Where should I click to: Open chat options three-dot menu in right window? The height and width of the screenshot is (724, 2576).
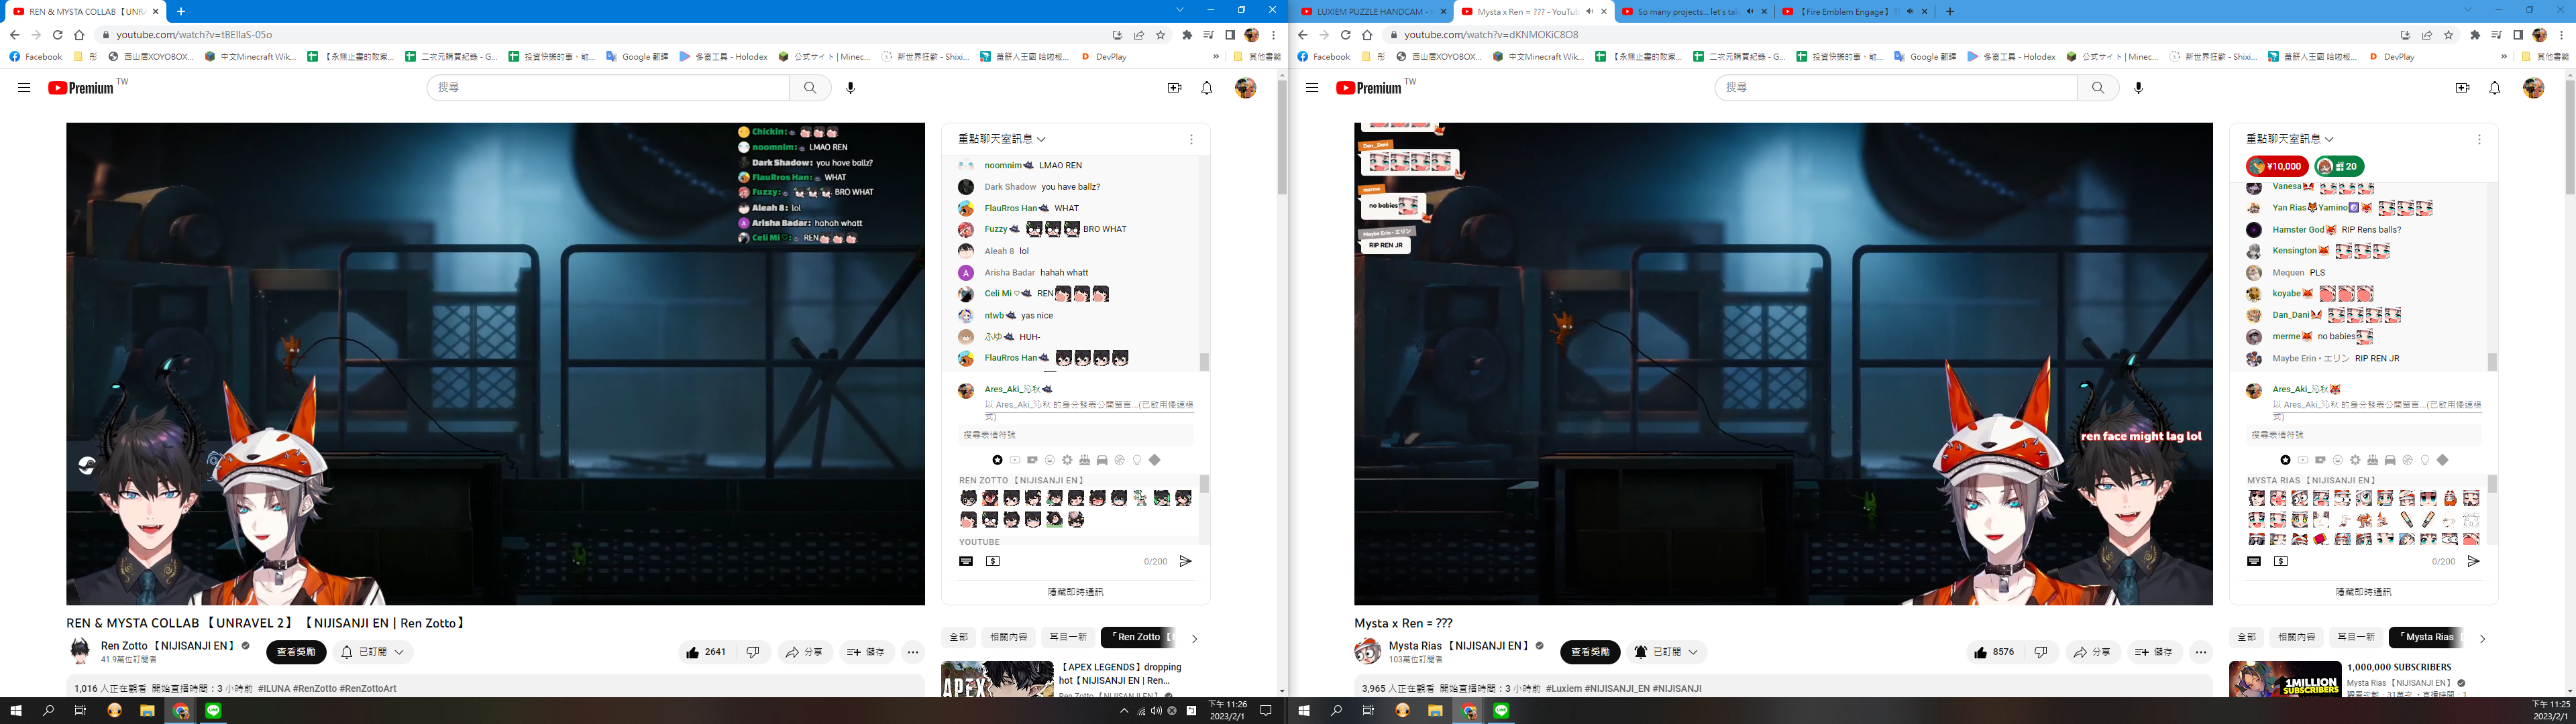pyautogui.click(x=2479, y=139)
